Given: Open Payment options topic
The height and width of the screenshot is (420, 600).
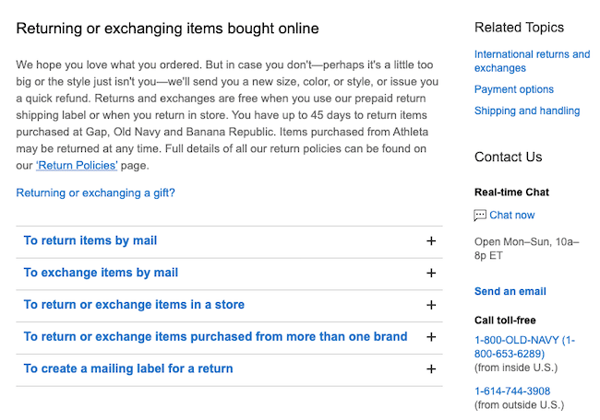Looking at the screenshot, I should click(513, 90).
